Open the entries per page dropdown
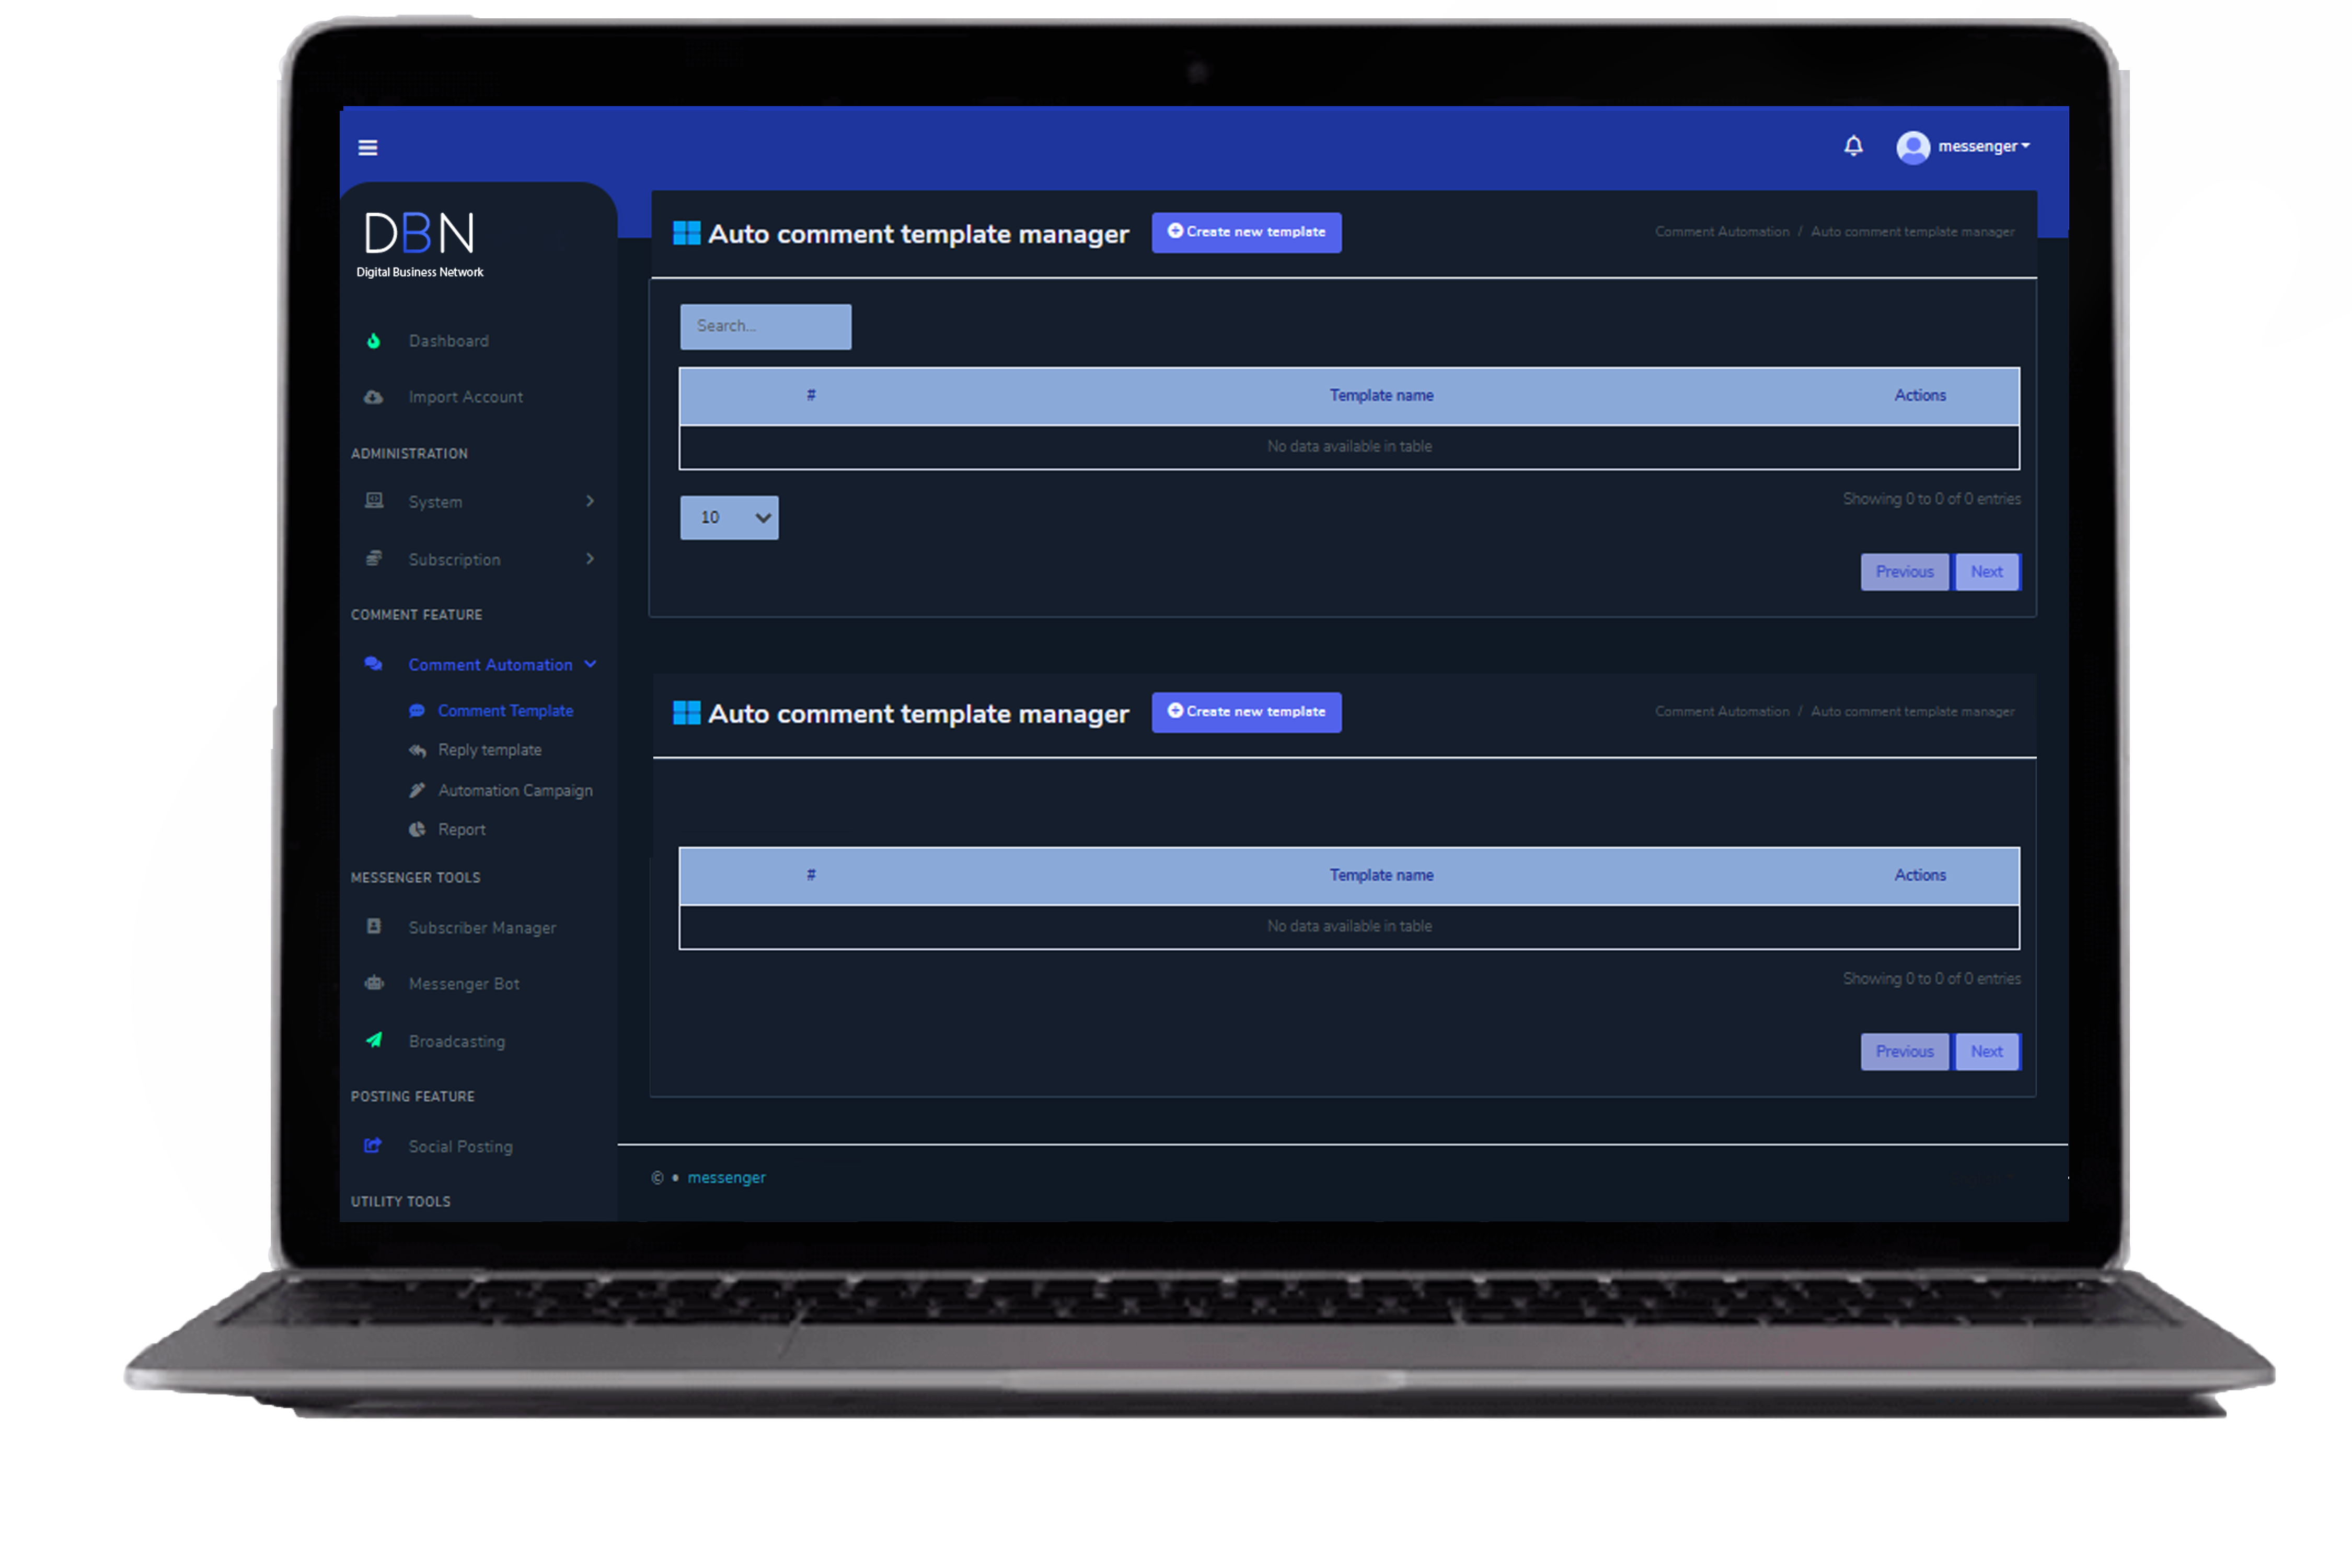Screen dimensions: 2352x1568 (729, 517)
